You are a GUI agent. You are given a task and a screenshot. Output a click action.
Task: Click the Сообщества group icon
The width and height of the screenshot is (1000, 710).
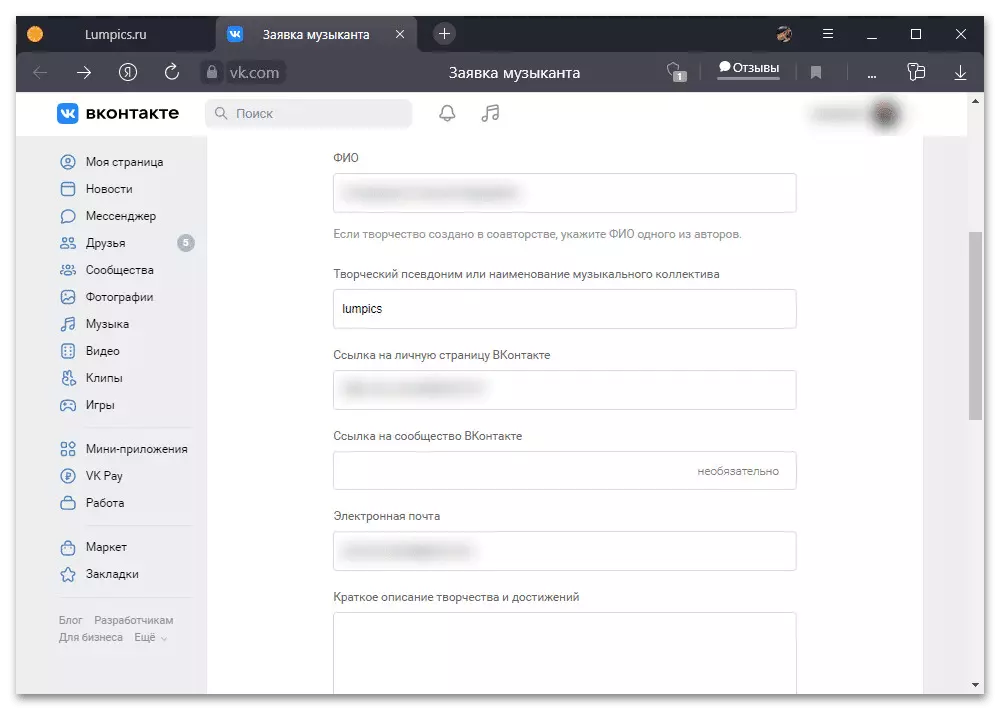[68, 270]
